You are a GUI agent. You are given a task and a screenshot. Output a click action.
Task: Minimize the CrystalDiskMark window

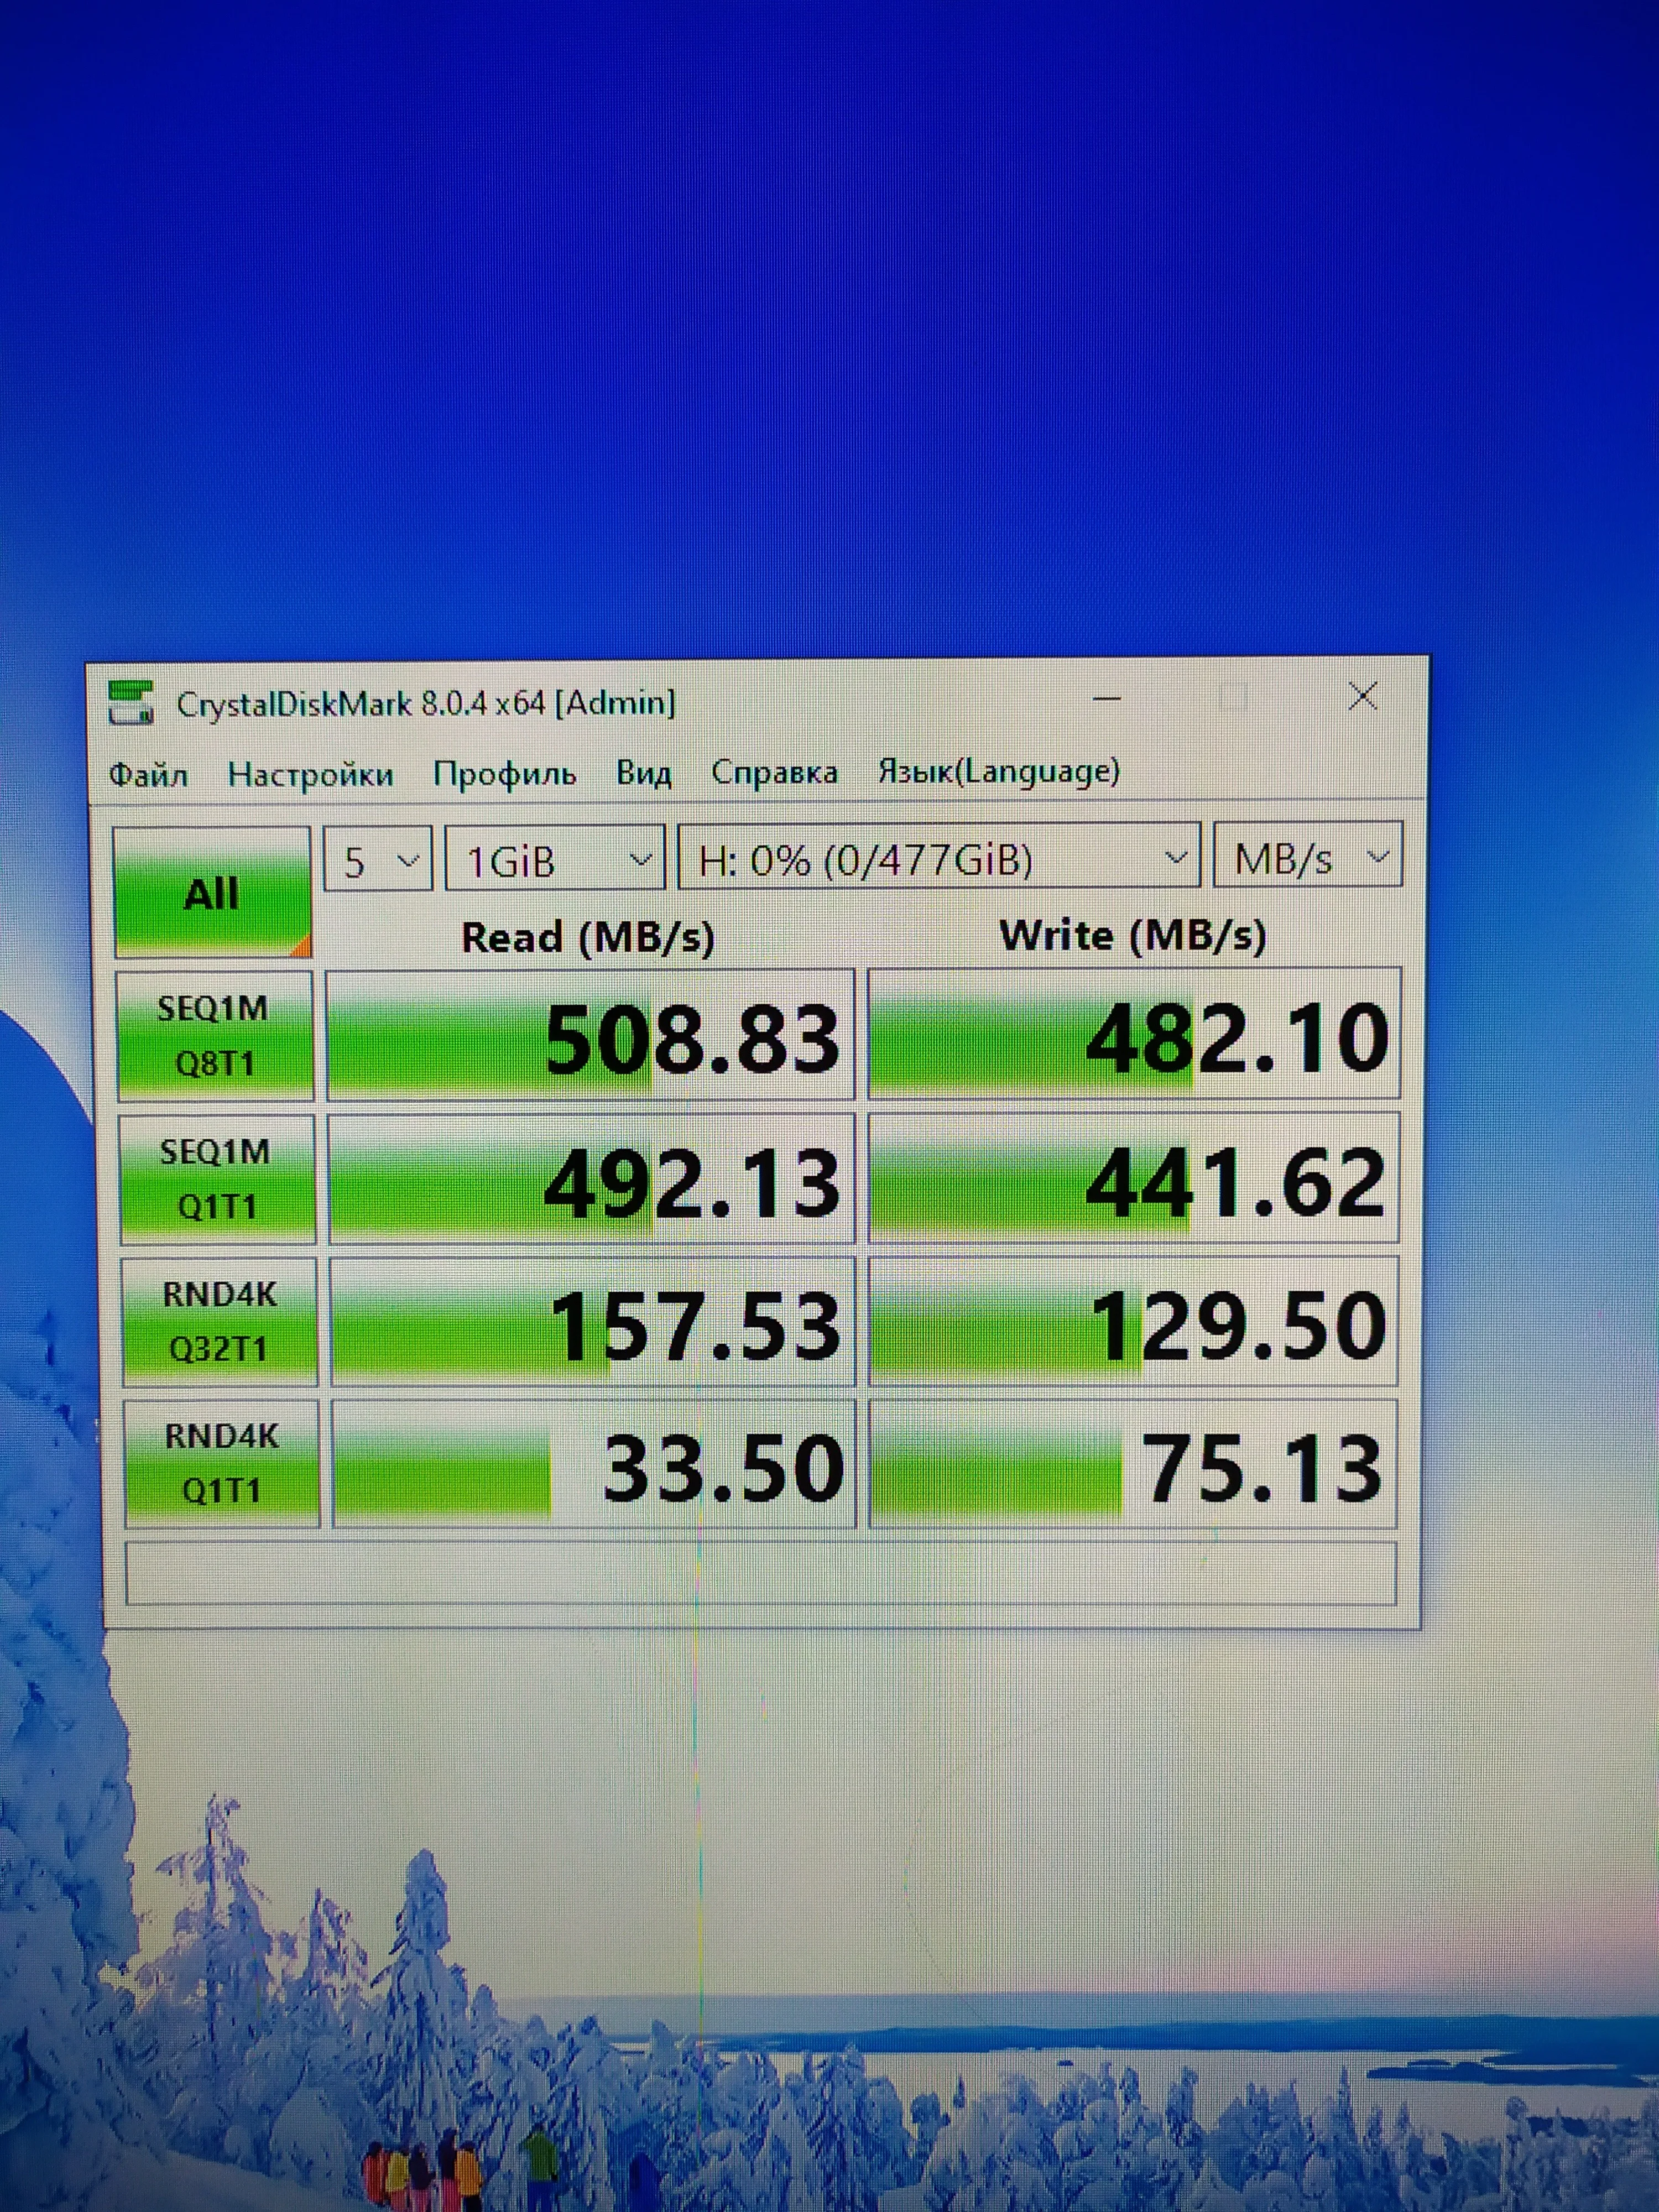pyautogui.click(x=1107, y=698)
